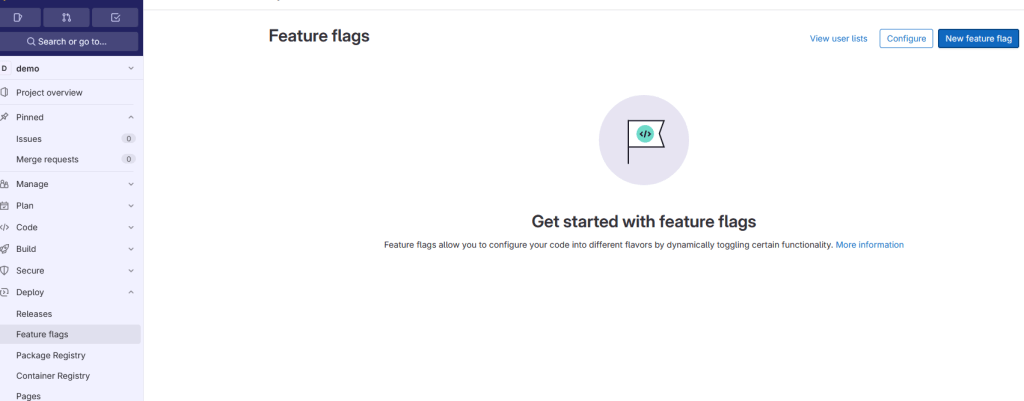Click the Secure shield icon in sidebar

tap(5, 271)
